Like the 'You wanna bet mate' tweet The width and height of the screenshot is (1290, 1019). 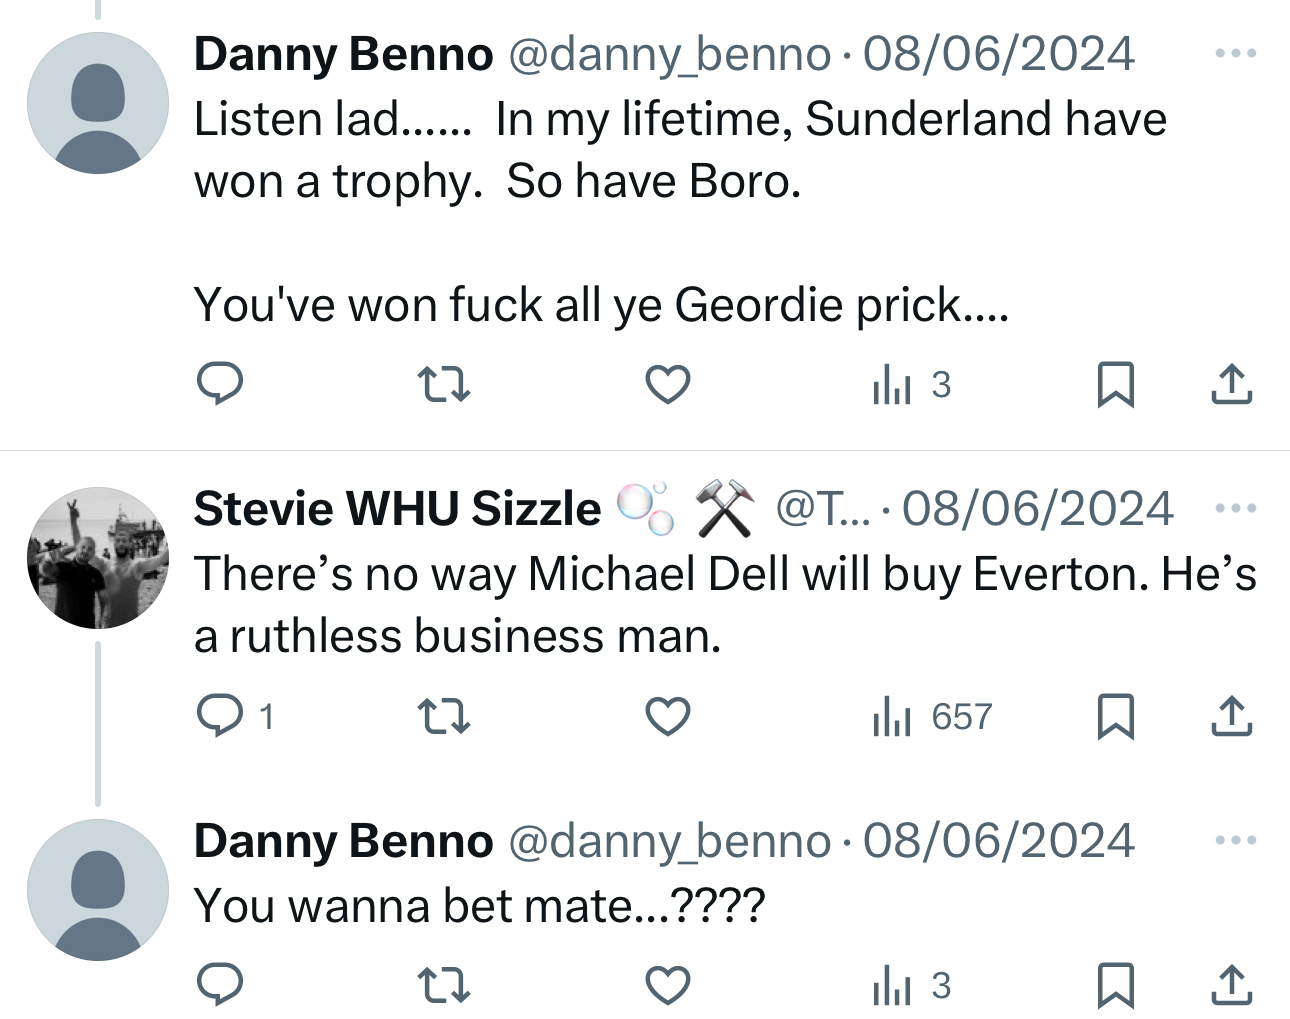click(668, 985)
